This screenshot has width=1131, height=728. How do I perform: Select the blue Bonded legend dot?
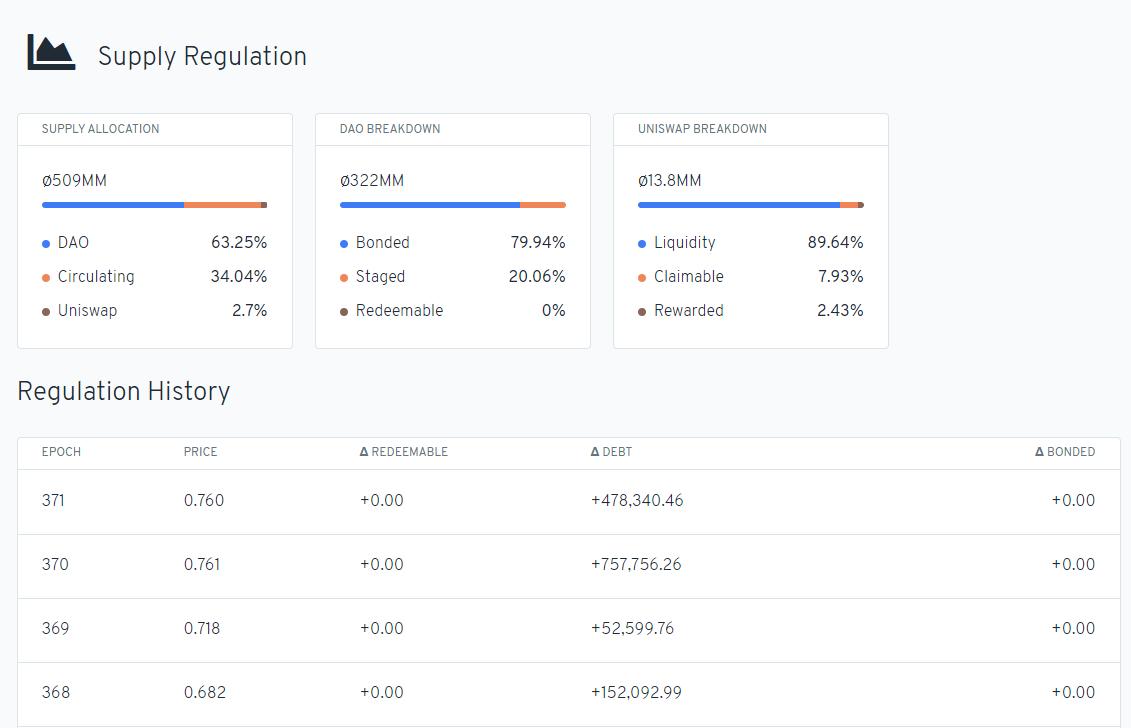tap(344, 244)
